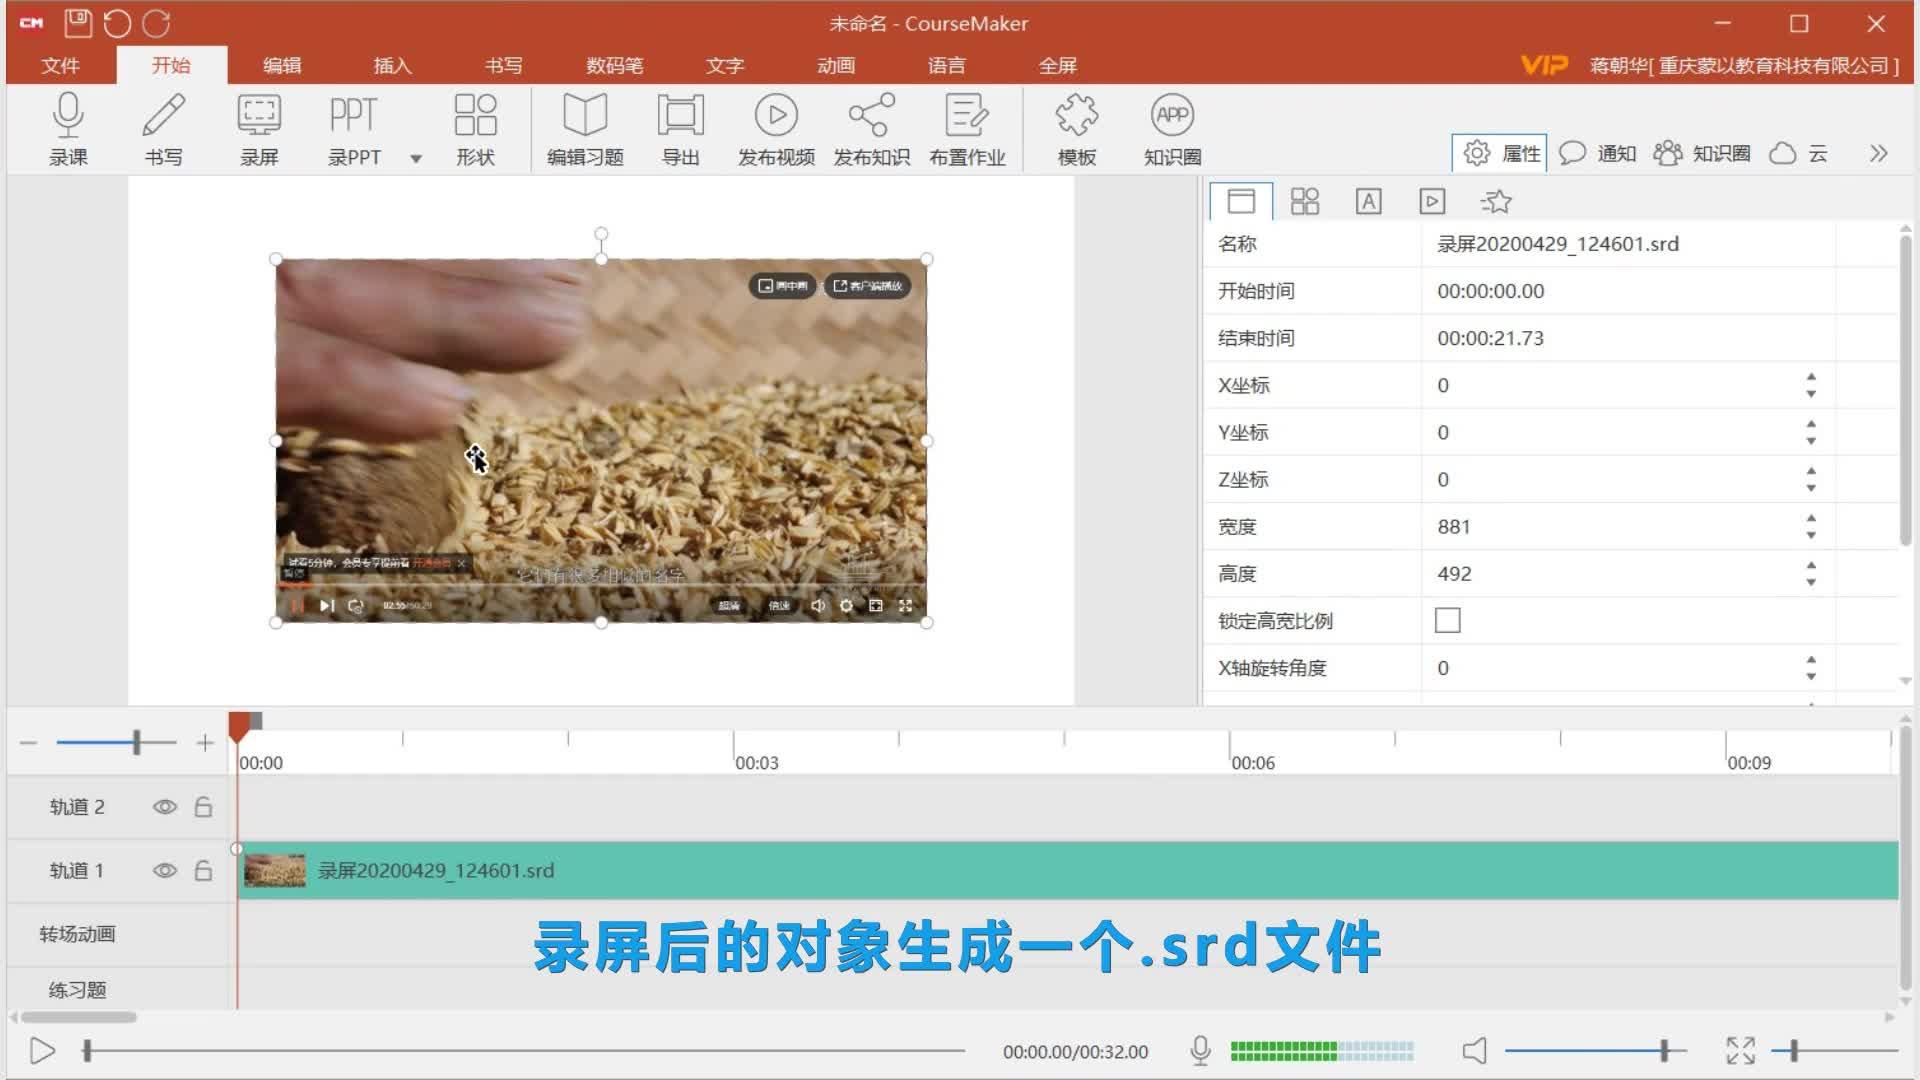The height and width of the screenshot is (1080, 1920).
Task: Click the VIP badge
Action: pyautogui.click(x=1544, y=65)
